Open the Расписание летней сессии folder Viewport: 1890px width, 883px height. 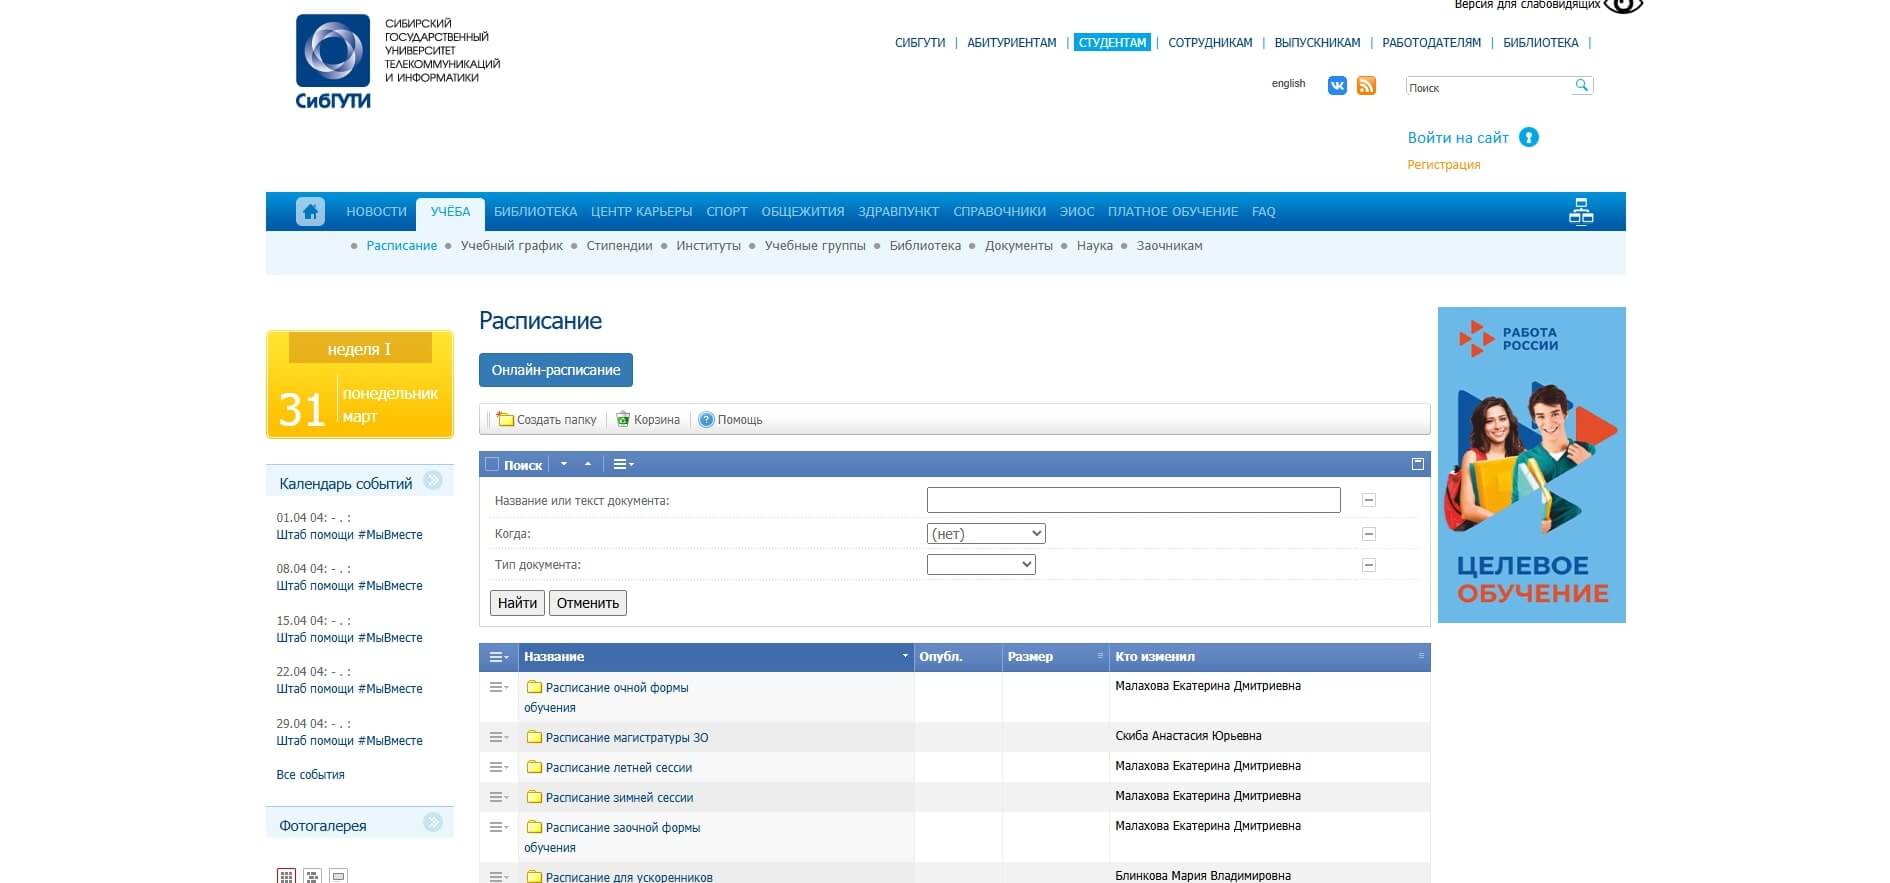619,768
